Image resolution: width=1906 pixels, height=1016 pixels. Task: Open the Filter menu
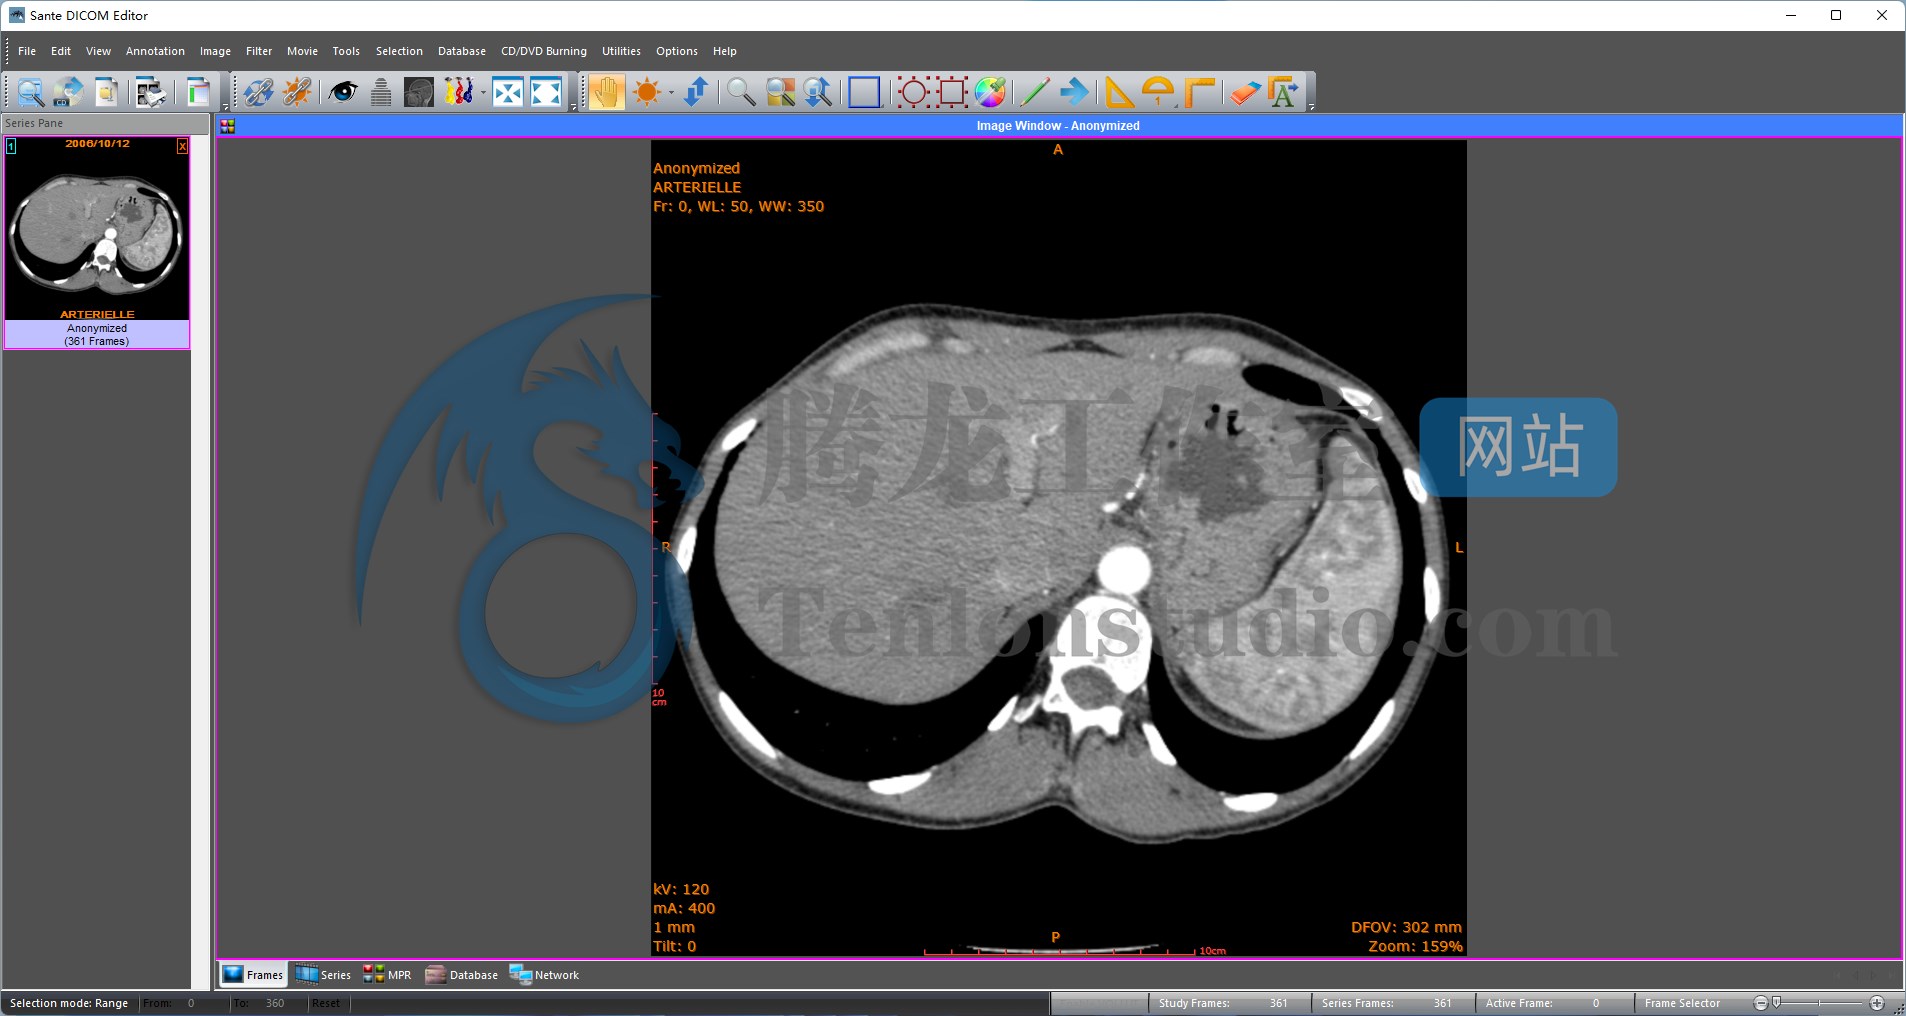[x=259, y=51]
